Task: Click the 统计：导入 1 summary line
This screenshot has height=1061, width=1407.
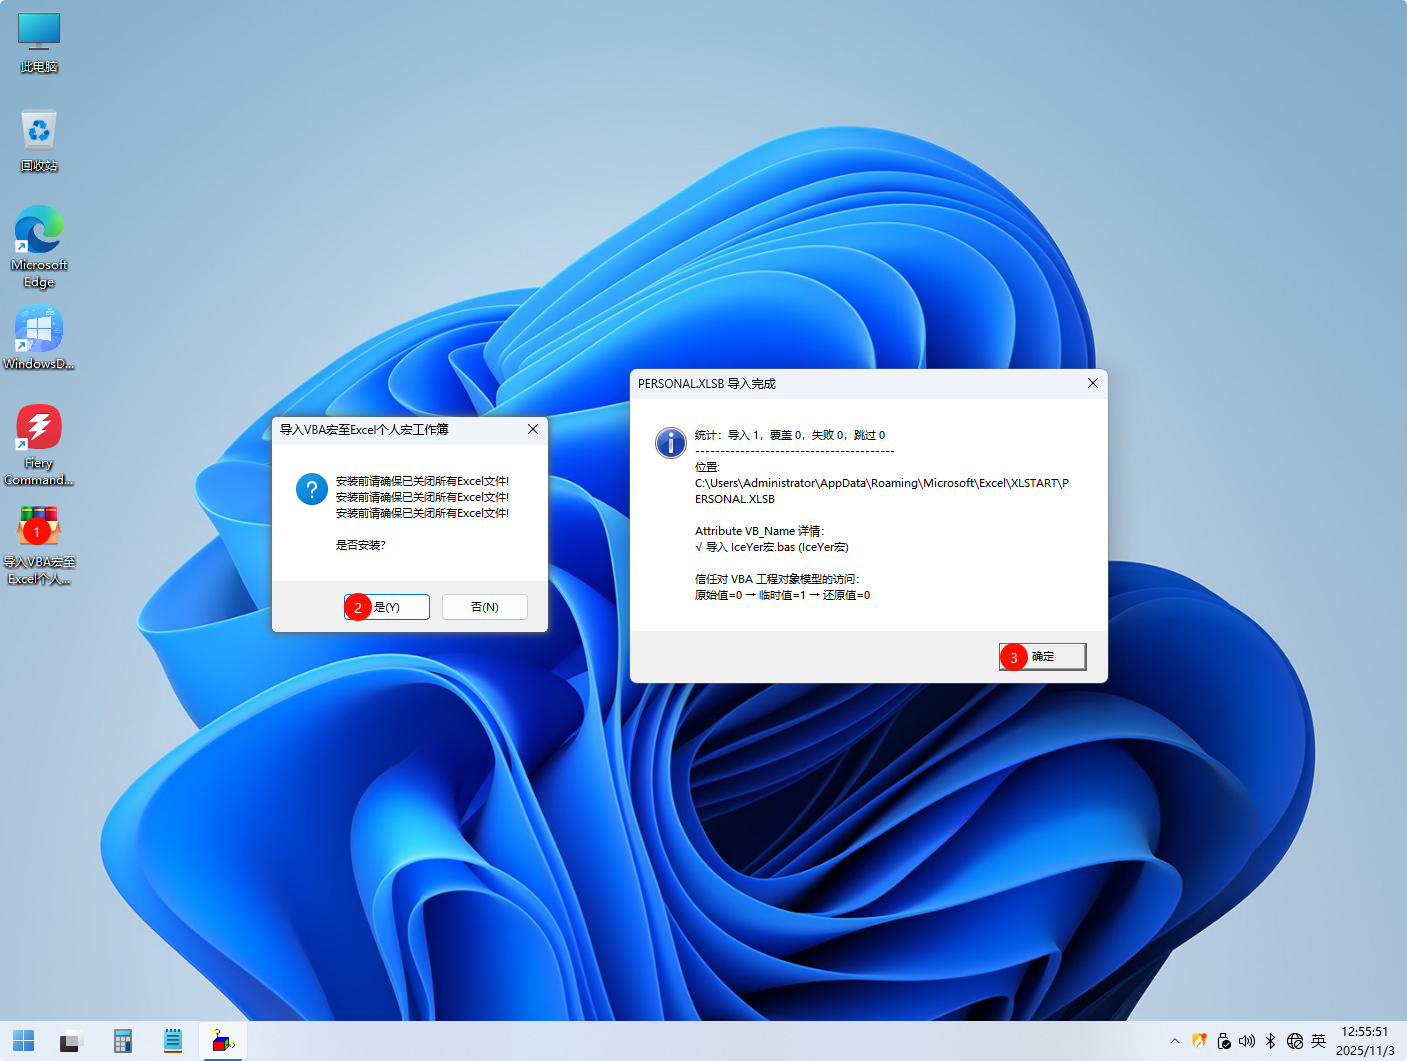Action: click(x=790, y=435)
